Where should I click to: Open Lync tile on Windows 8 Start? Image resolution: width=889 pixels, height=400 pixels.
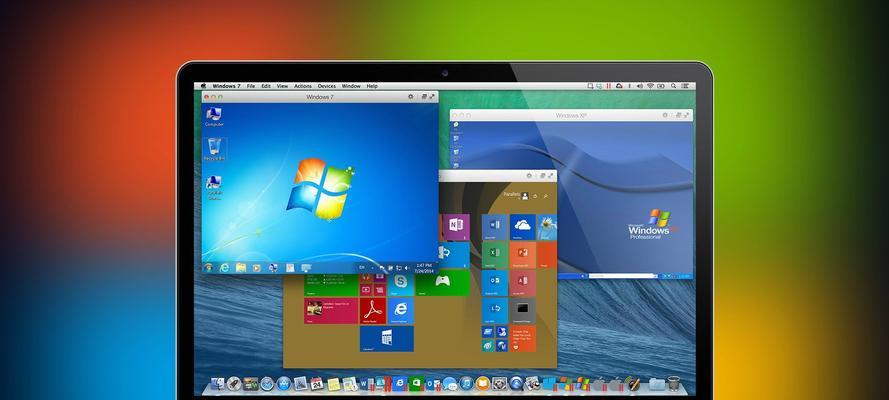coord(494,310)
